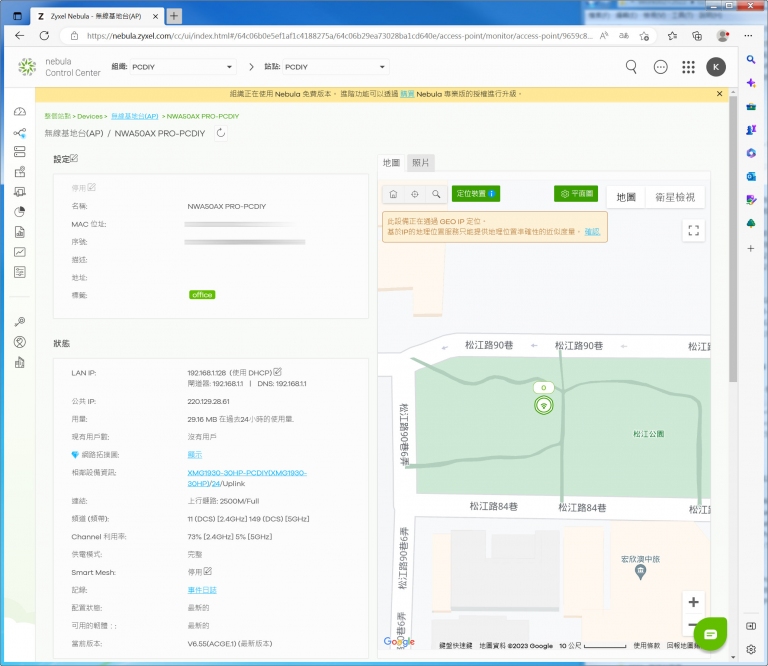This screenshot has width=768, height=666.
Task: Zoom in on the map with plus
Action: pos(694,602)
